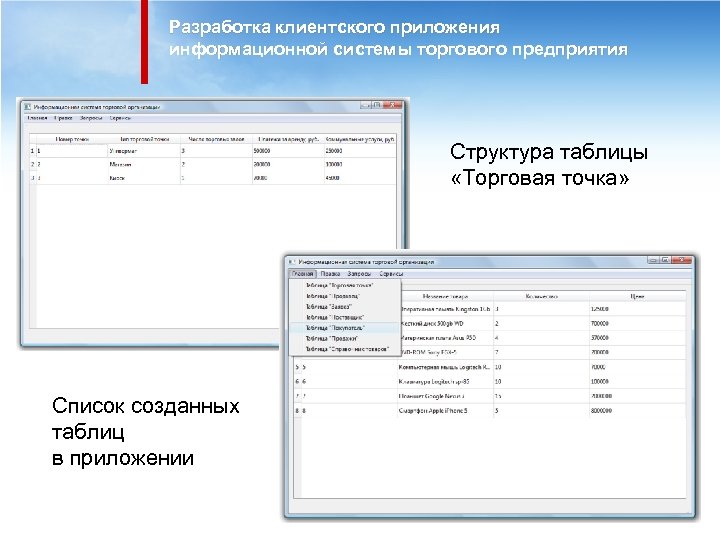Select the Материнская плата Asus cell
Image resolution: width=720 pixels, height=540 pixels.
pos(445,338)
